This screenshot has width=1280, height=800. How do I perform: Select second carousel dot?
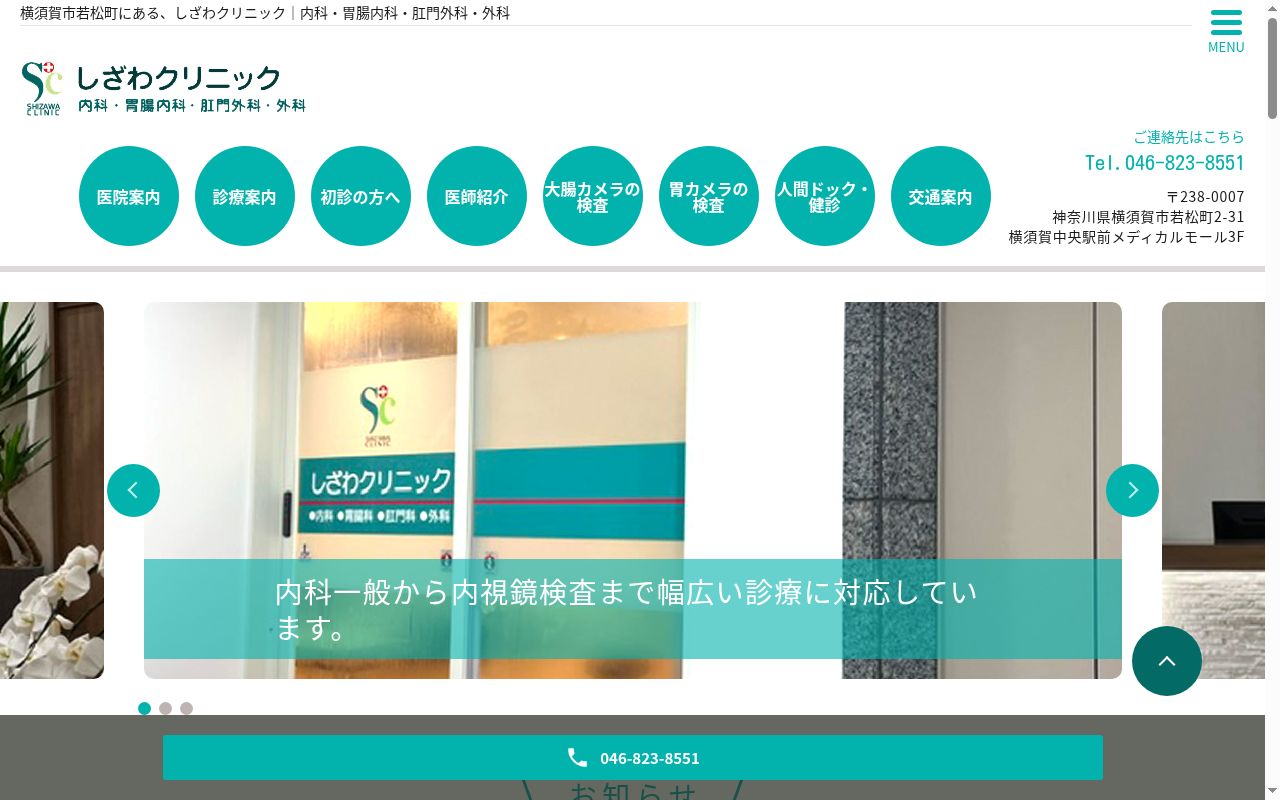tap(166, 708)
